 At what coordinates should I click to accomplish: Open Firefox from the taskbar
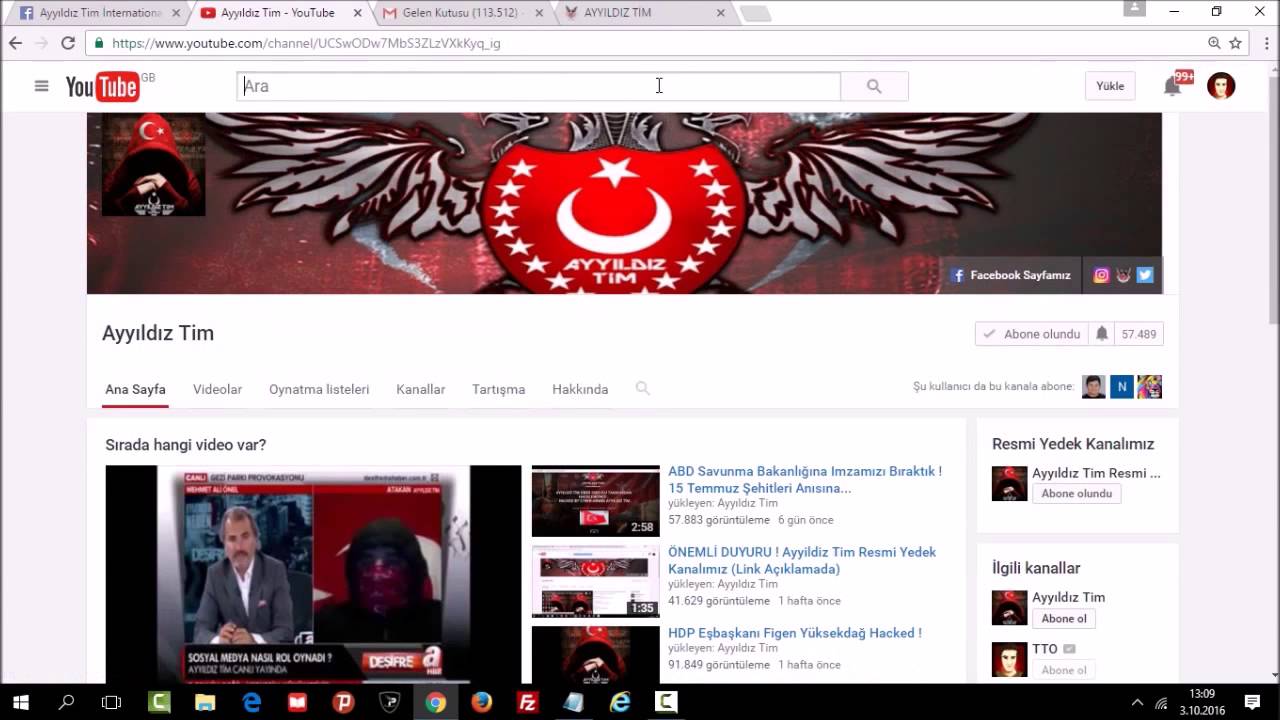point(481,702)
